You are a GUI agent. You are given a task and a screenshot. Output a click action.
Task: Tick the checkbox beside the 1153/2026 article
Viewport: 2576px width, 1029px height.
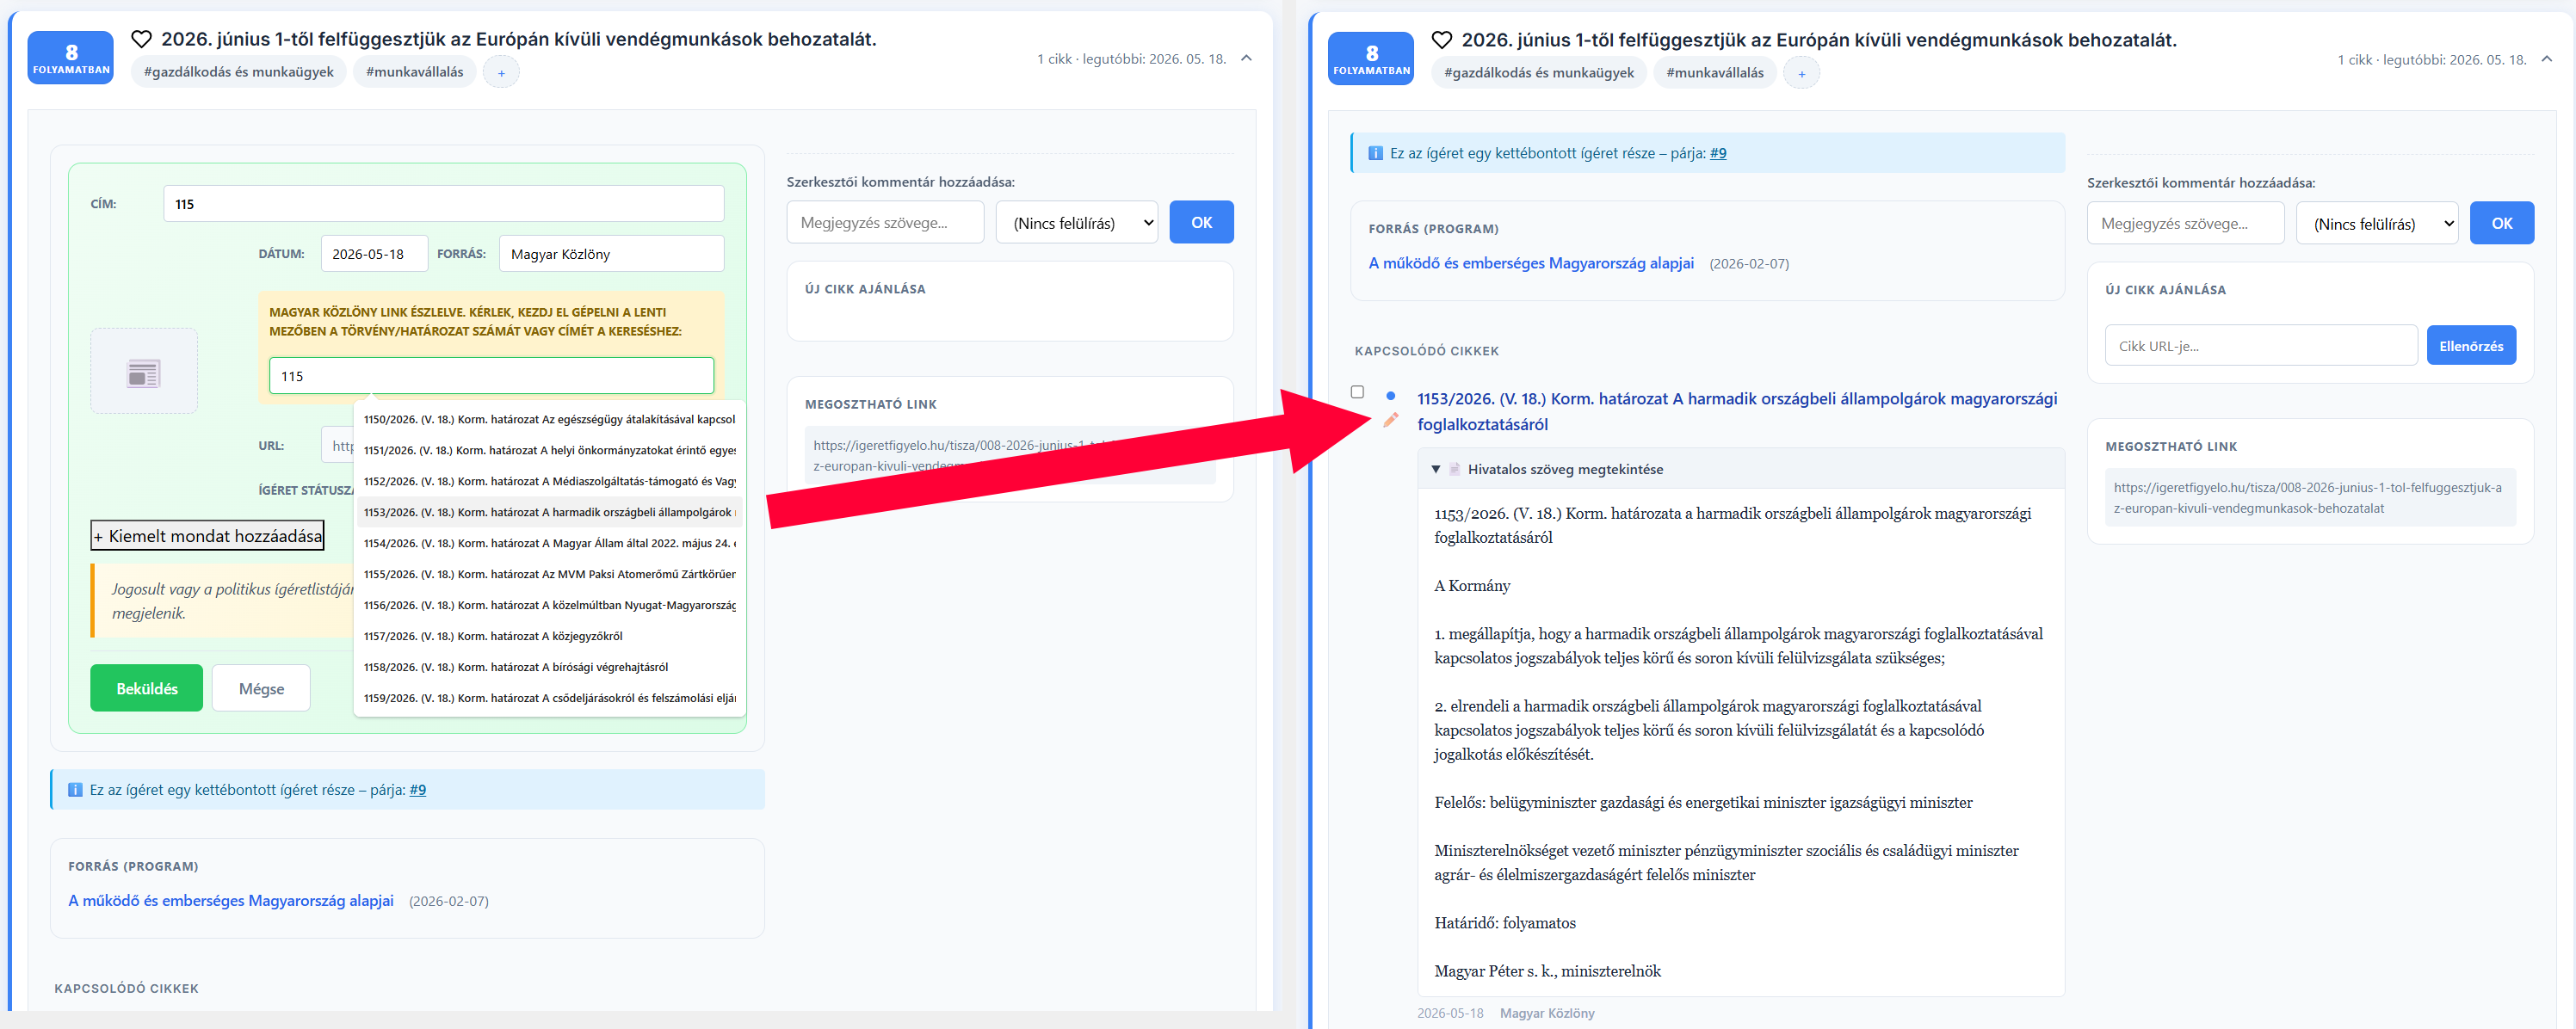pos(1357,392)
